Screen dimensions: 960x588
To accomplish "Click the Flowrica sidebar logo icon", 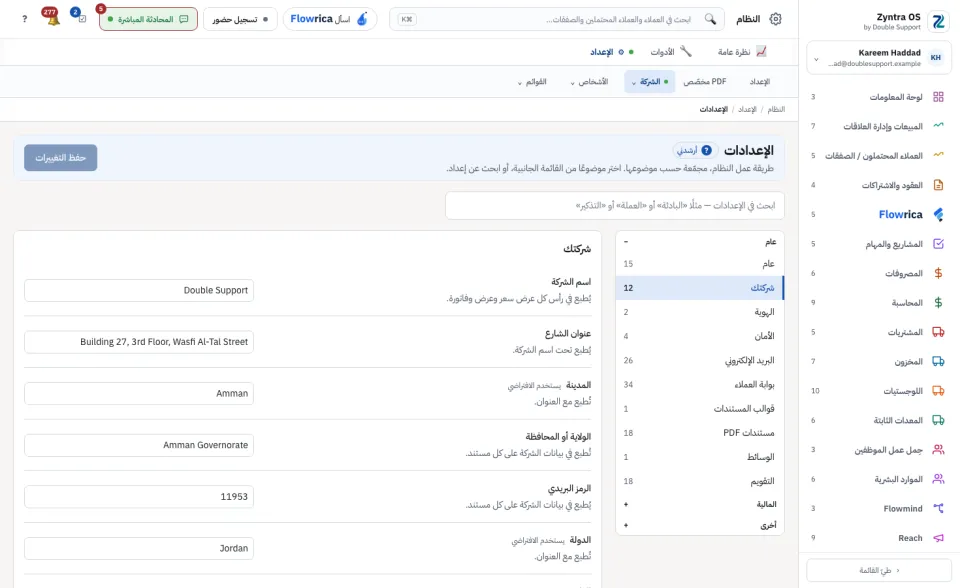I will [x=938, y=214].
